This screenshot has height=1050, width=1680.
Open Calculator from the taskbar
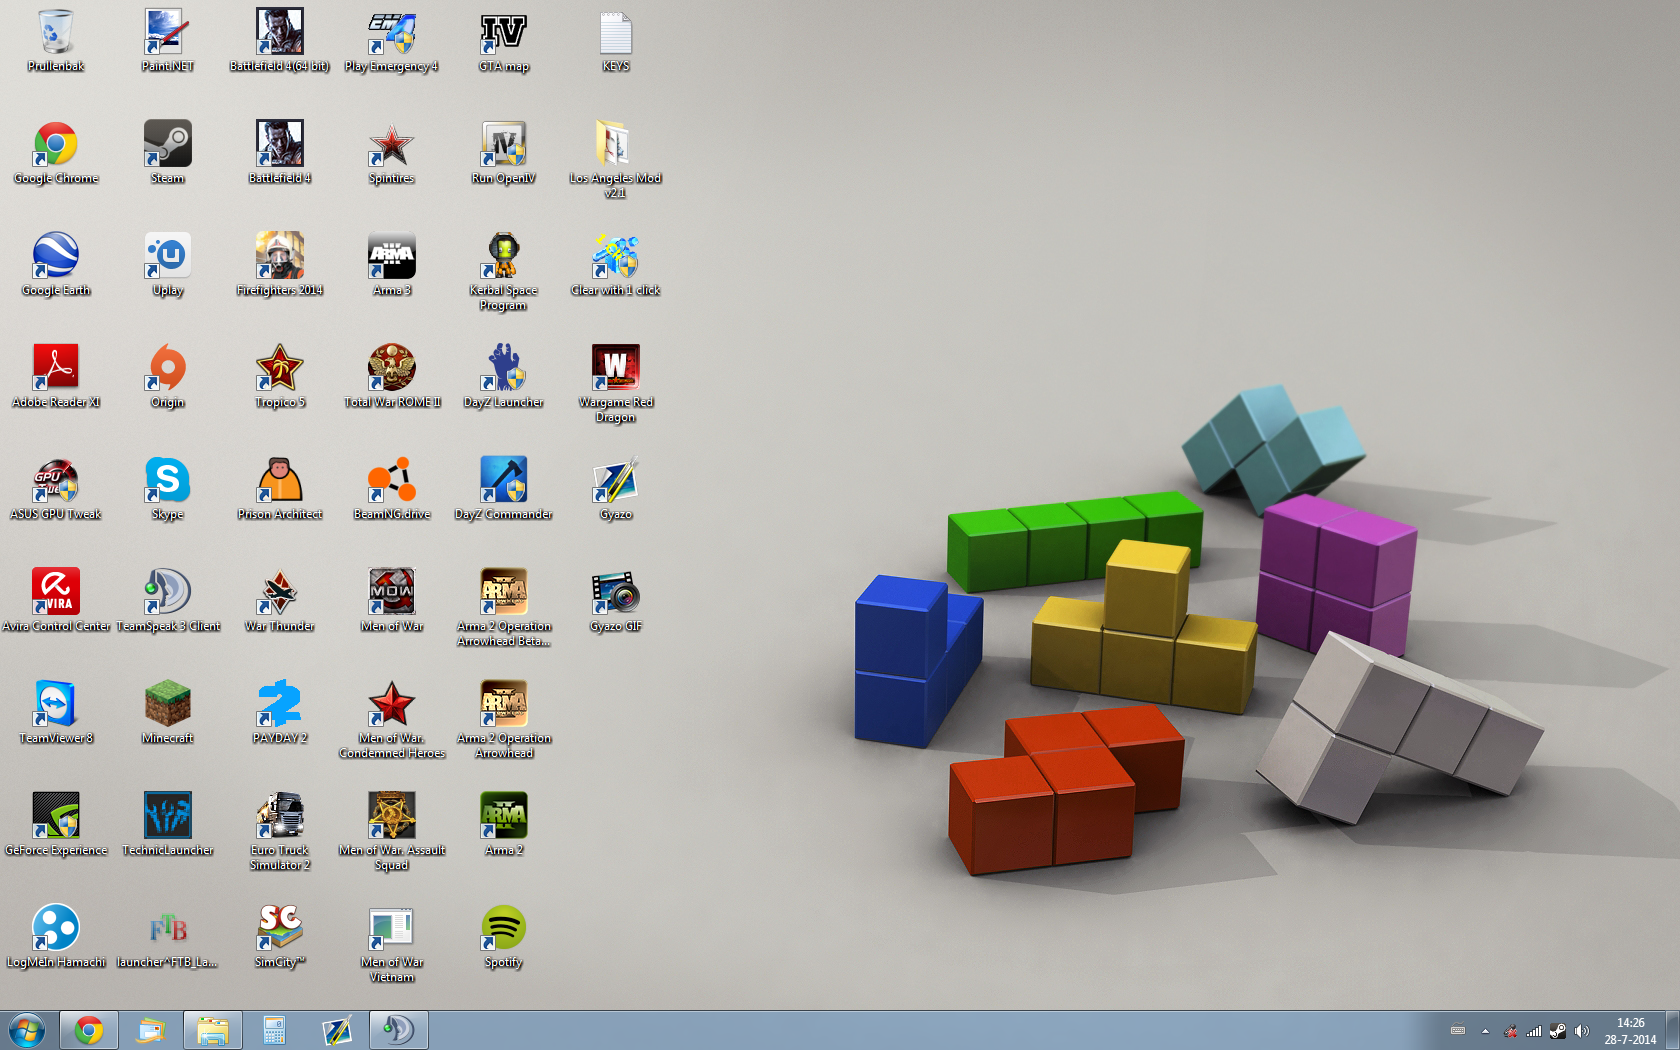pyautogui.click(x=275, y=1029)
